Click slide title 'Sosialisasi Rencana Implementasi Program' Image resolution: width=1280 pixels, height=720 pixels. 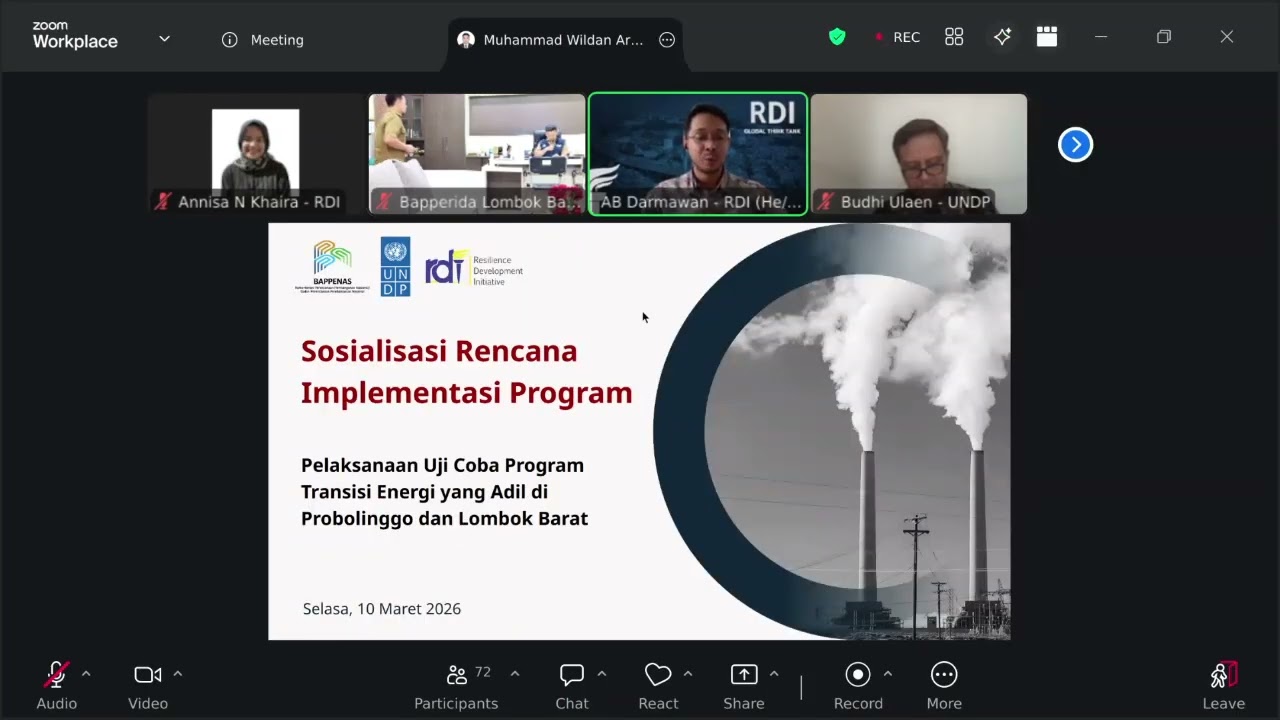pos(467,372)
